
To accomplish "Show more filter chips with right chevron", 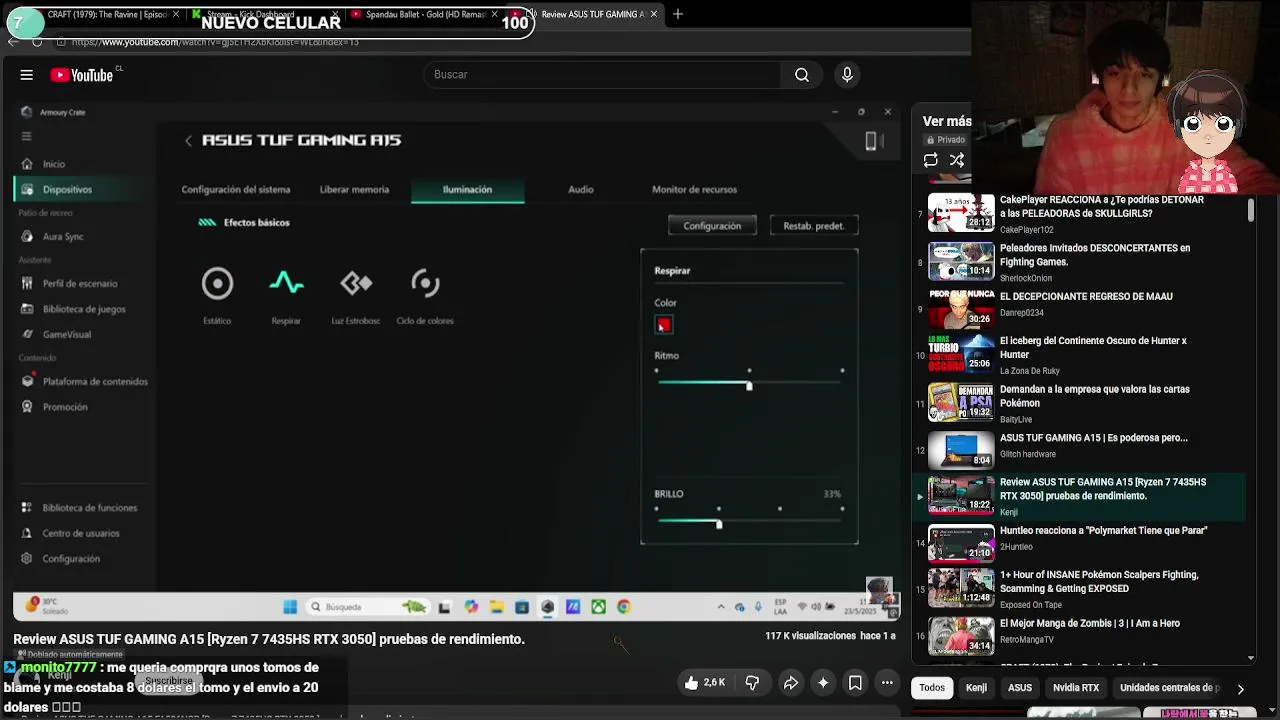I will click(x=1240, y=689).
